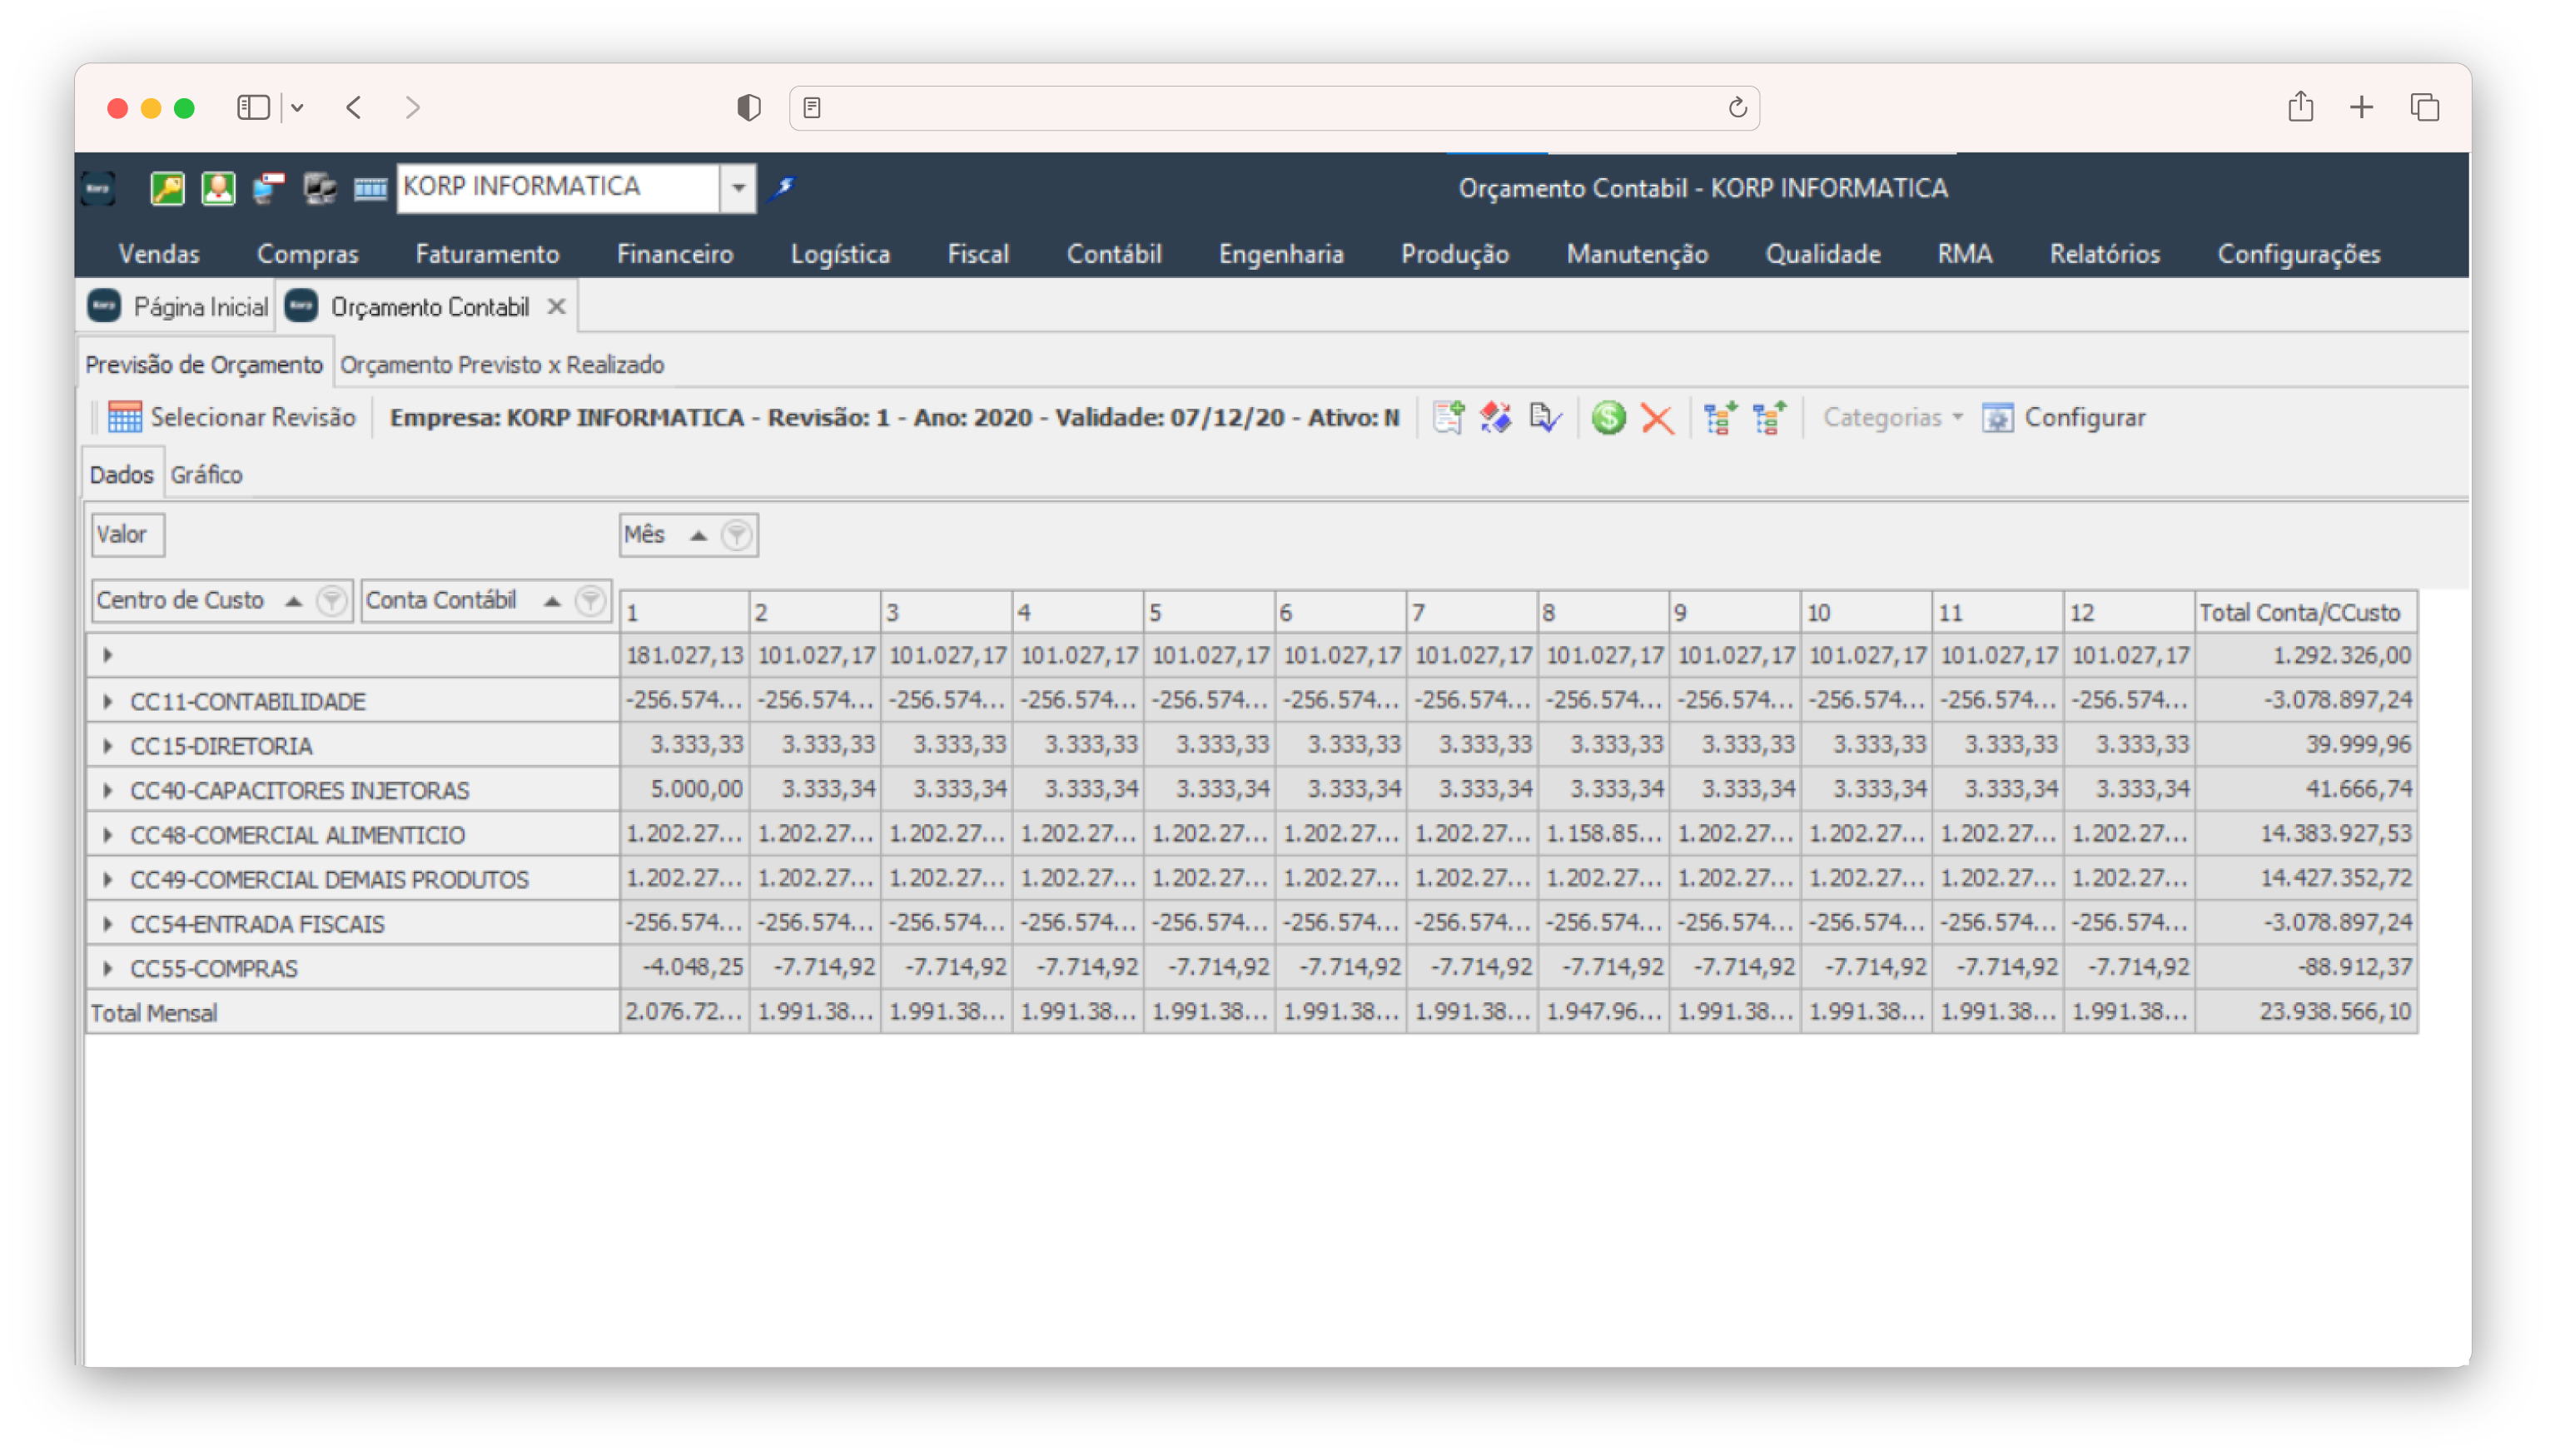The width and height of the screenshot is (2550, 1456).
Task: Open the KORP INFORMATICA company dropdown
Action: [x=738, y=188]
